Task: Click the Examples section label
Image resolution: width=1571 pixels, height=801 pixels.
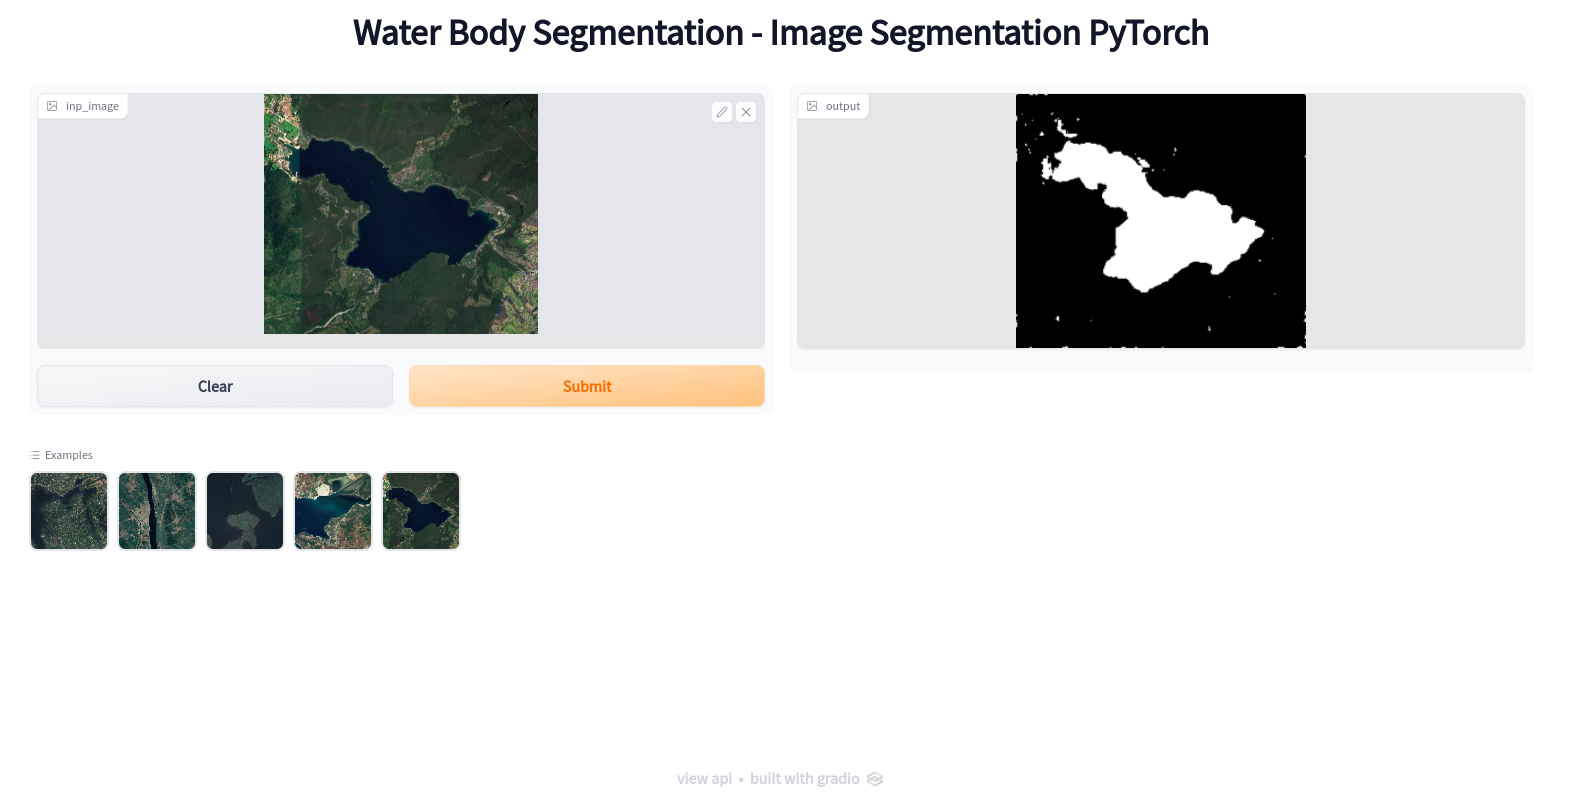Action: (69, 455)
